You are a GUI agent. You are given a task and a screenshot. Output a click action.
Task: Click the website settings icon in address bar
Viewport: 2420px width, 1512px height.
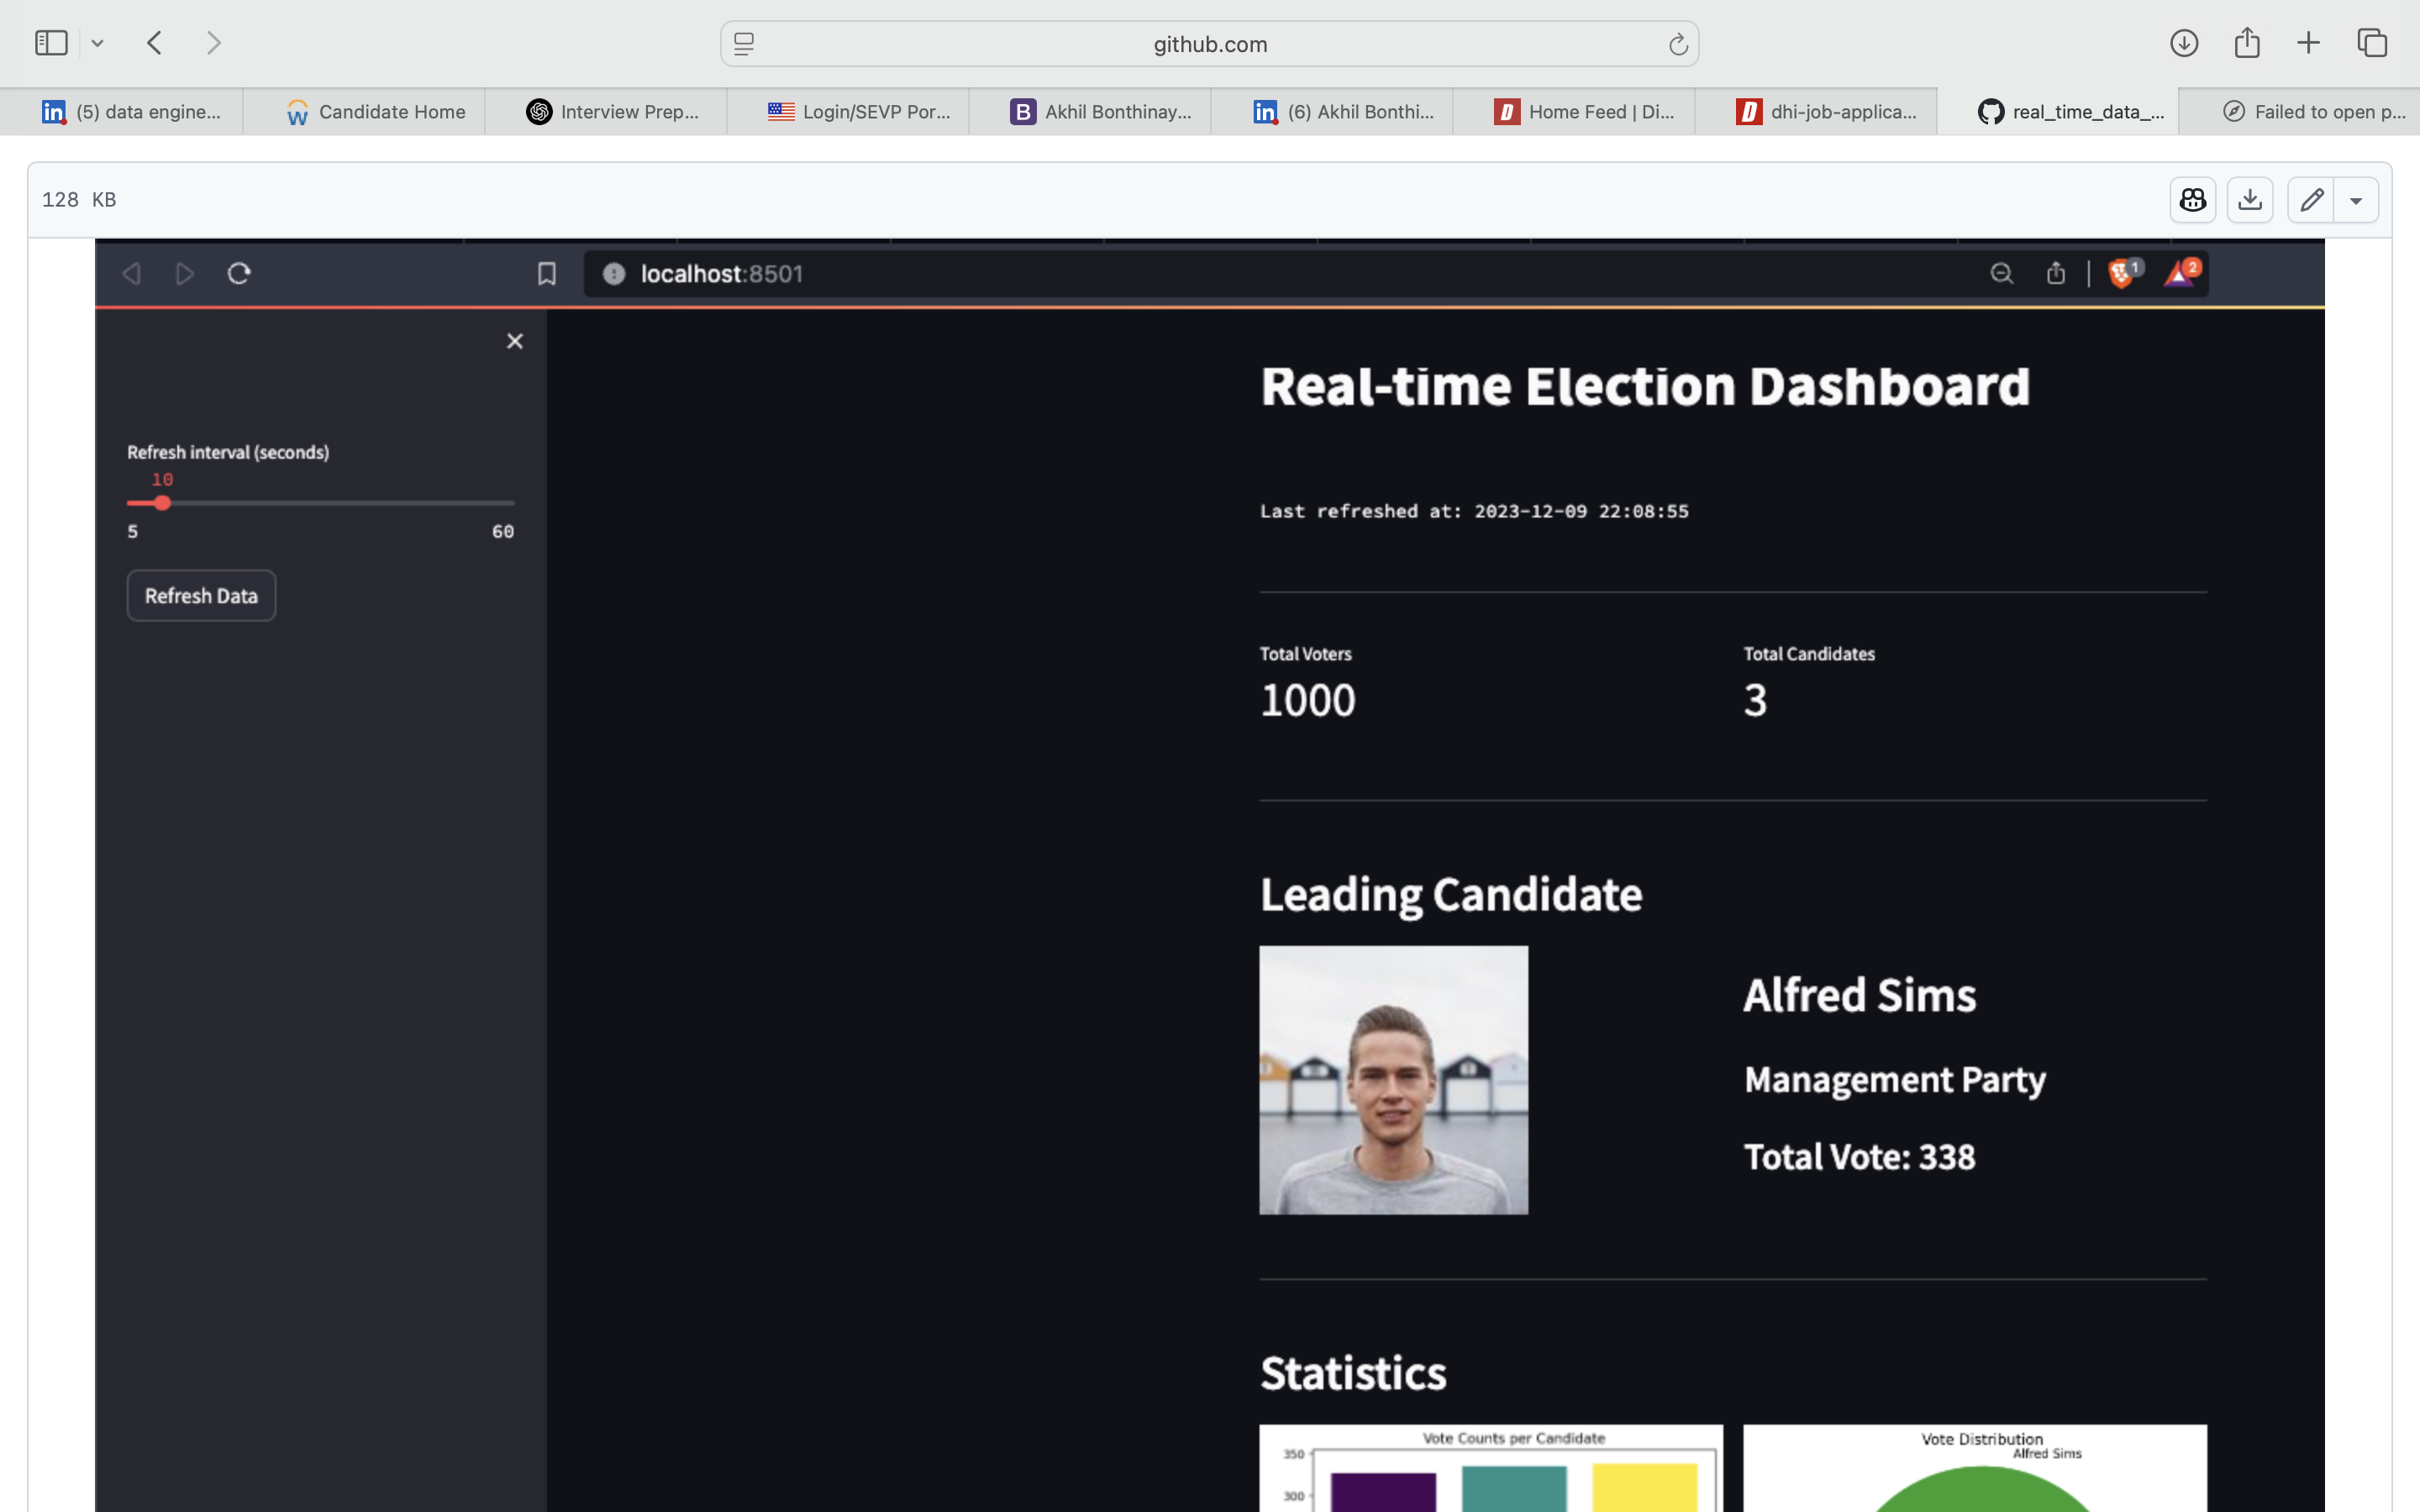[744, 44]
